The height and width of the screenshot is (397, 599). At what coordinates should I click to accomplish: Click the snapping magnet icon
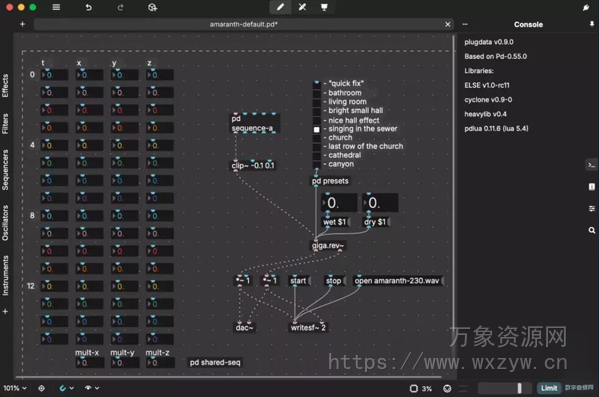tap(63, 388)
